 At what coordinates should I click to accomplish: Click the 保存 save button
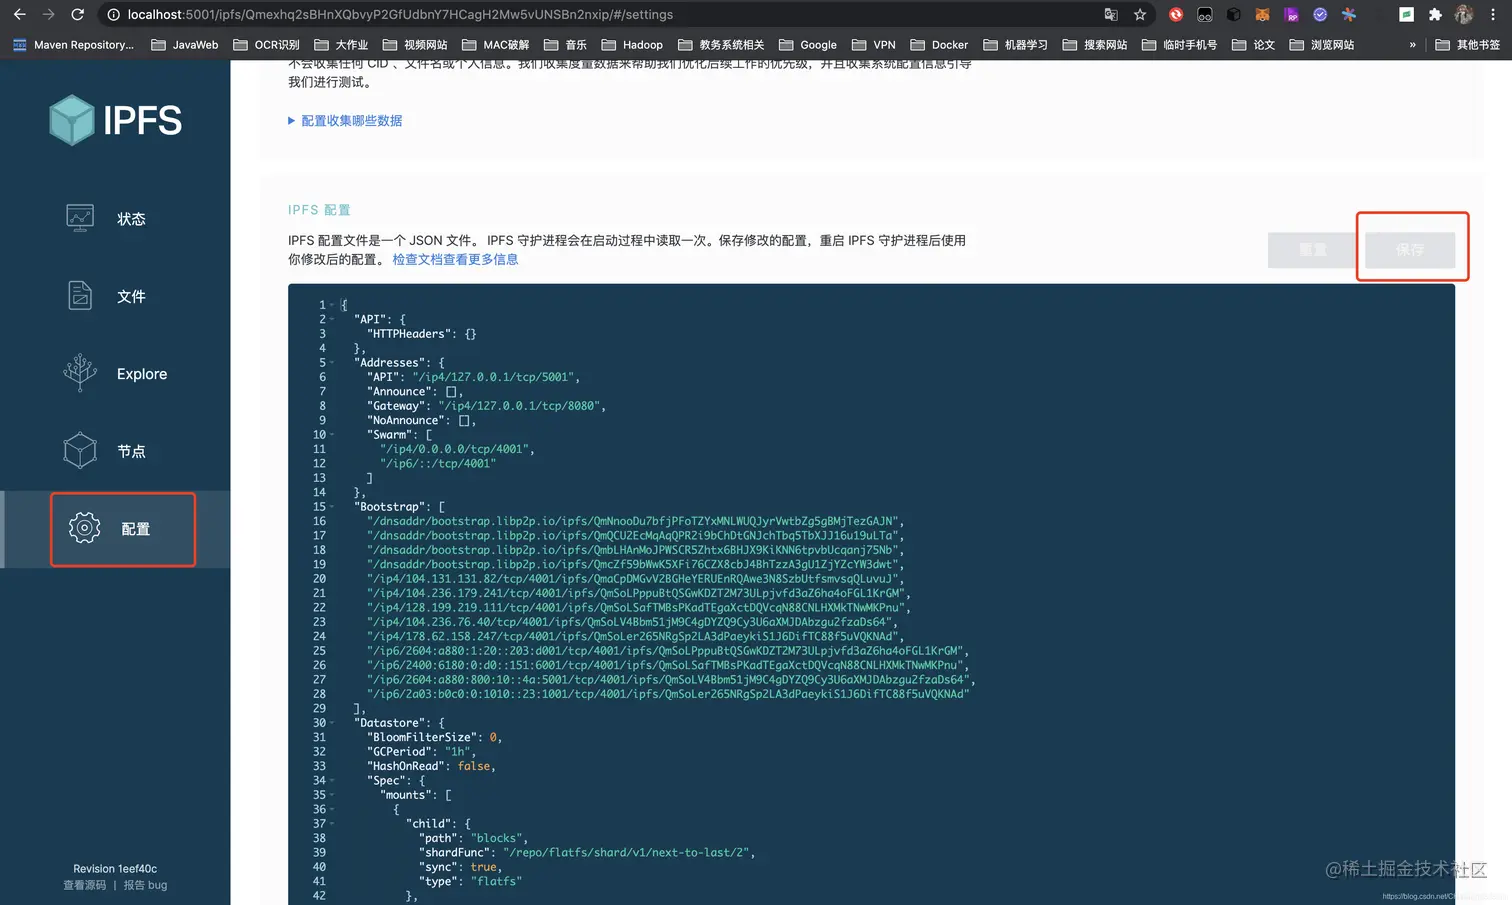[1410, 249]
